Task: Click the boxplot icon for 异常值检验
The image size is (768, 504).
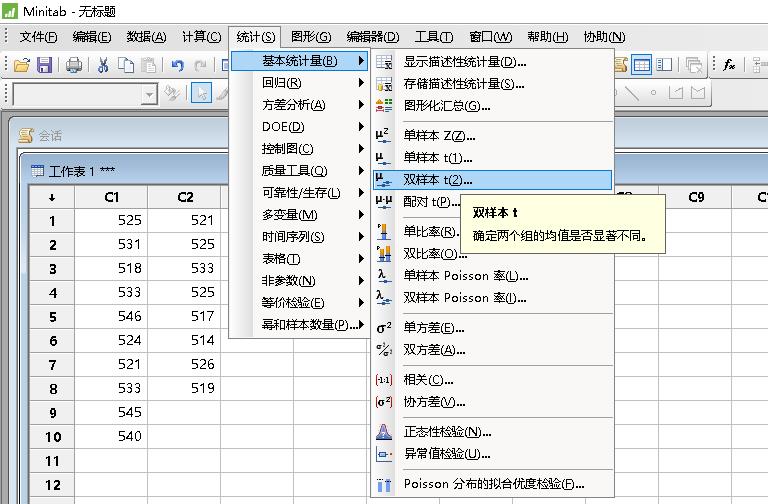Action: point(384,454)
